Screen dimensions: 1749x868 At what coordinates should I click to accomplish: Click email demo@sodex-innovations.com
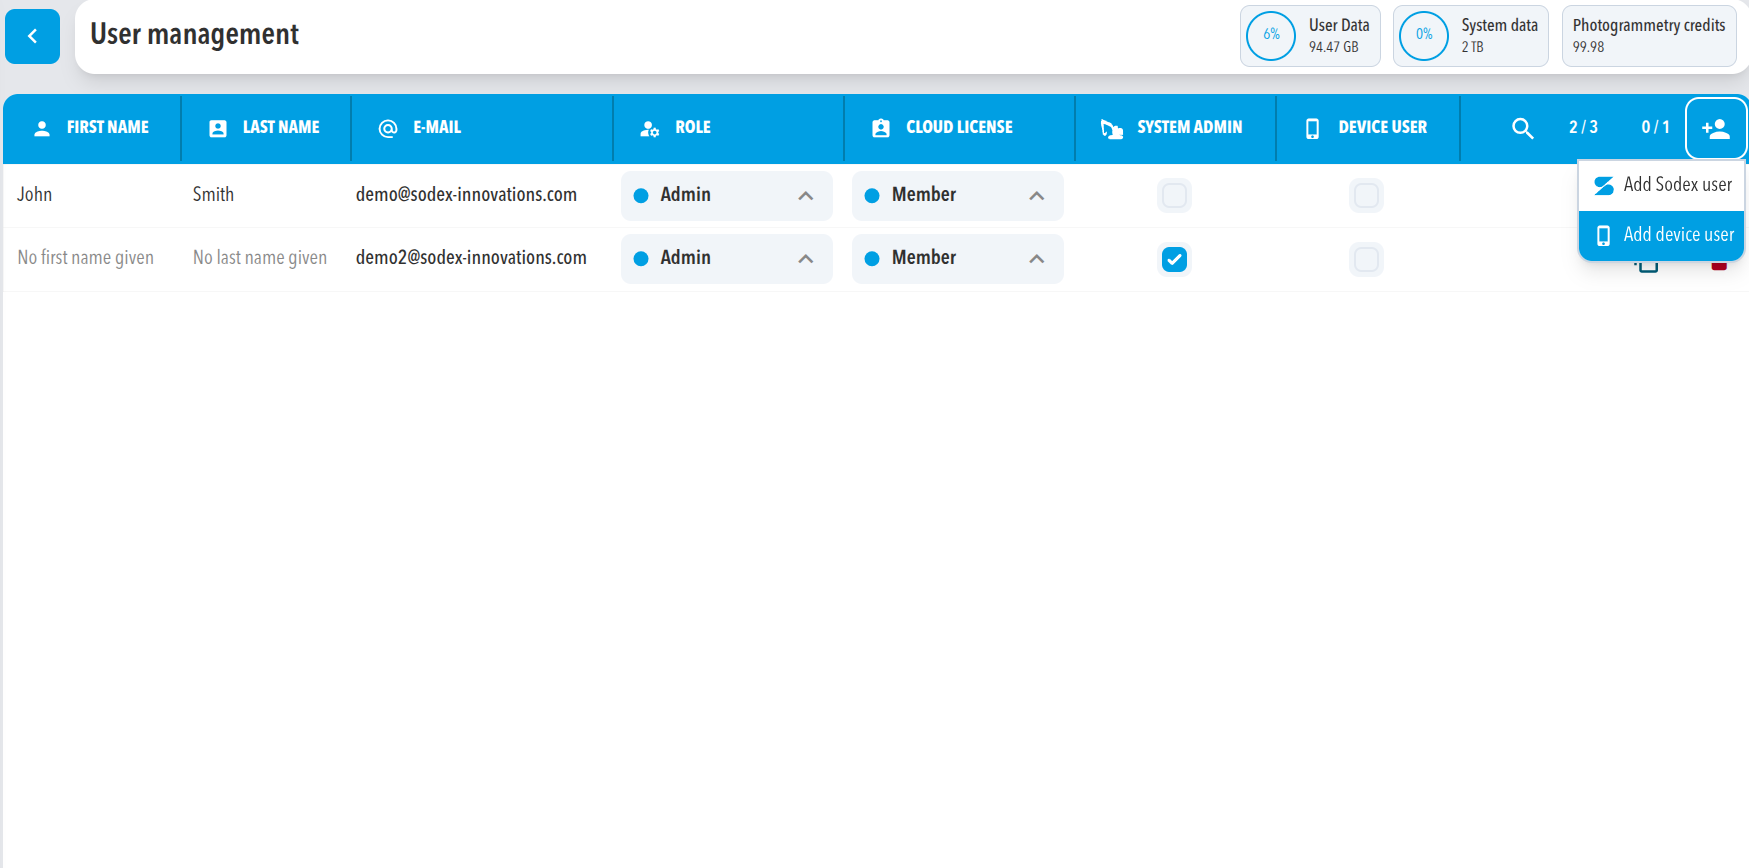tap(466, 195)
